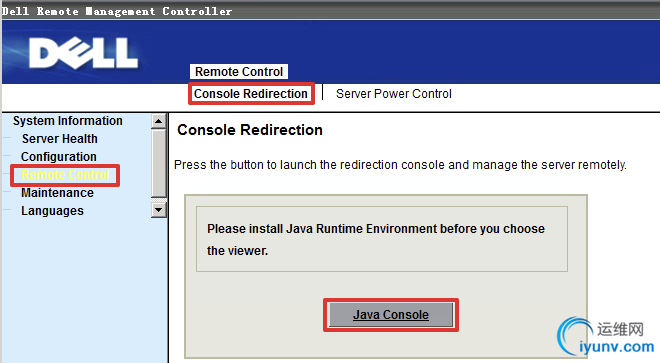
Task: Open Languages in the navigation tree
Action: pyautogui.click(x=52, y=211)
